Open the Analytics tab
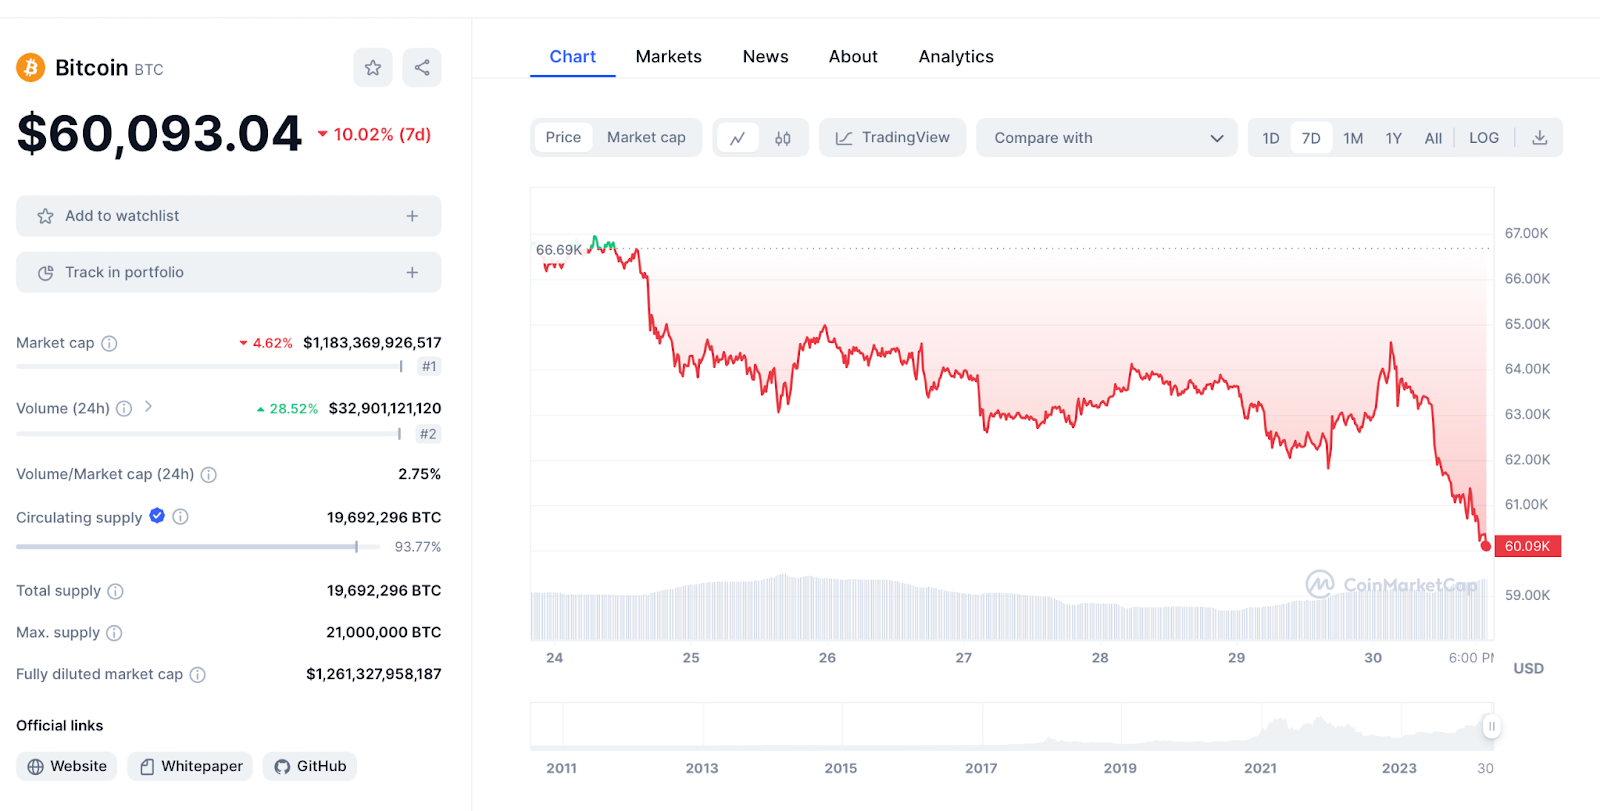1600x811 pixels. [x=956, y=57]
